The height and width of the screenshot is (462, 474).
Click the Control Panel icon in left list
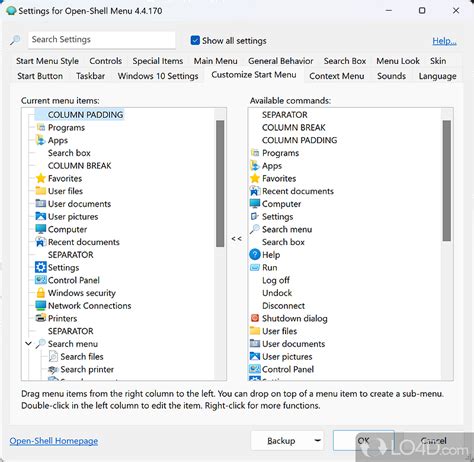(x=41, y=280)
